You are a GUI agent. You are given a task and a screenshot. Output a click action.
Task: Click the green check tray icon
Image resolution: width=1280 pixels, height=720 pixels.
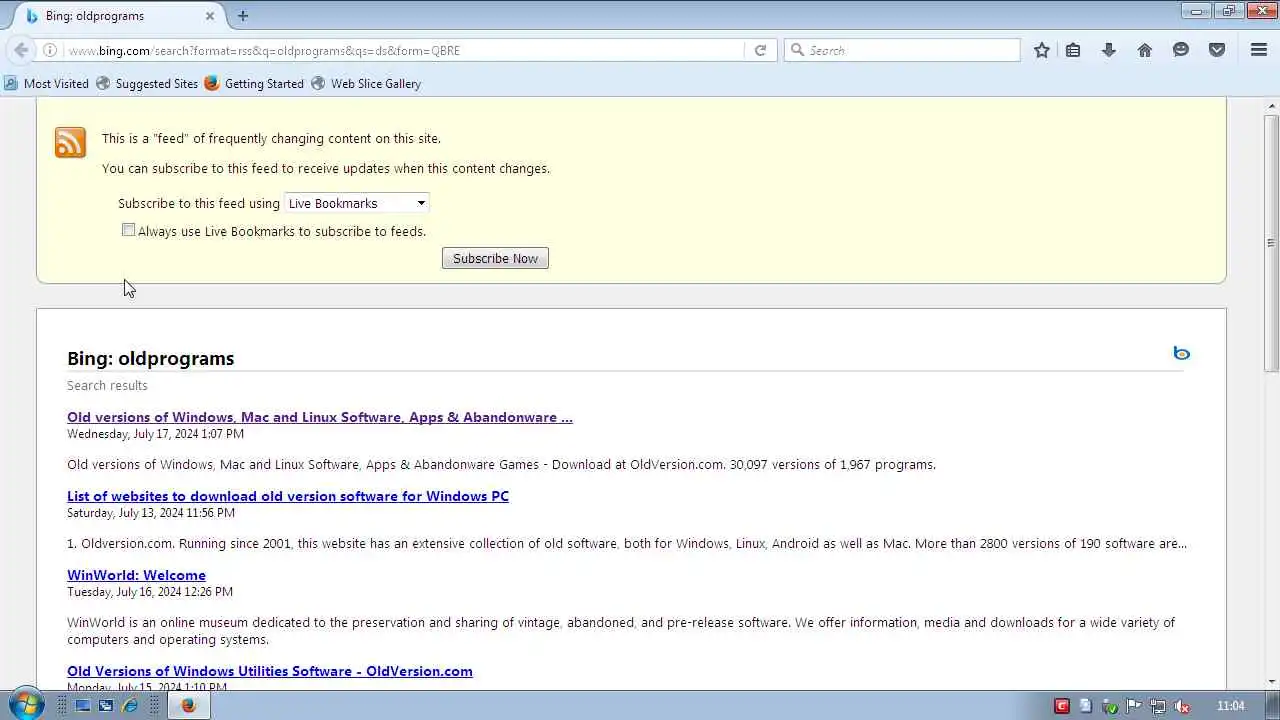[x=1110, y=706]
